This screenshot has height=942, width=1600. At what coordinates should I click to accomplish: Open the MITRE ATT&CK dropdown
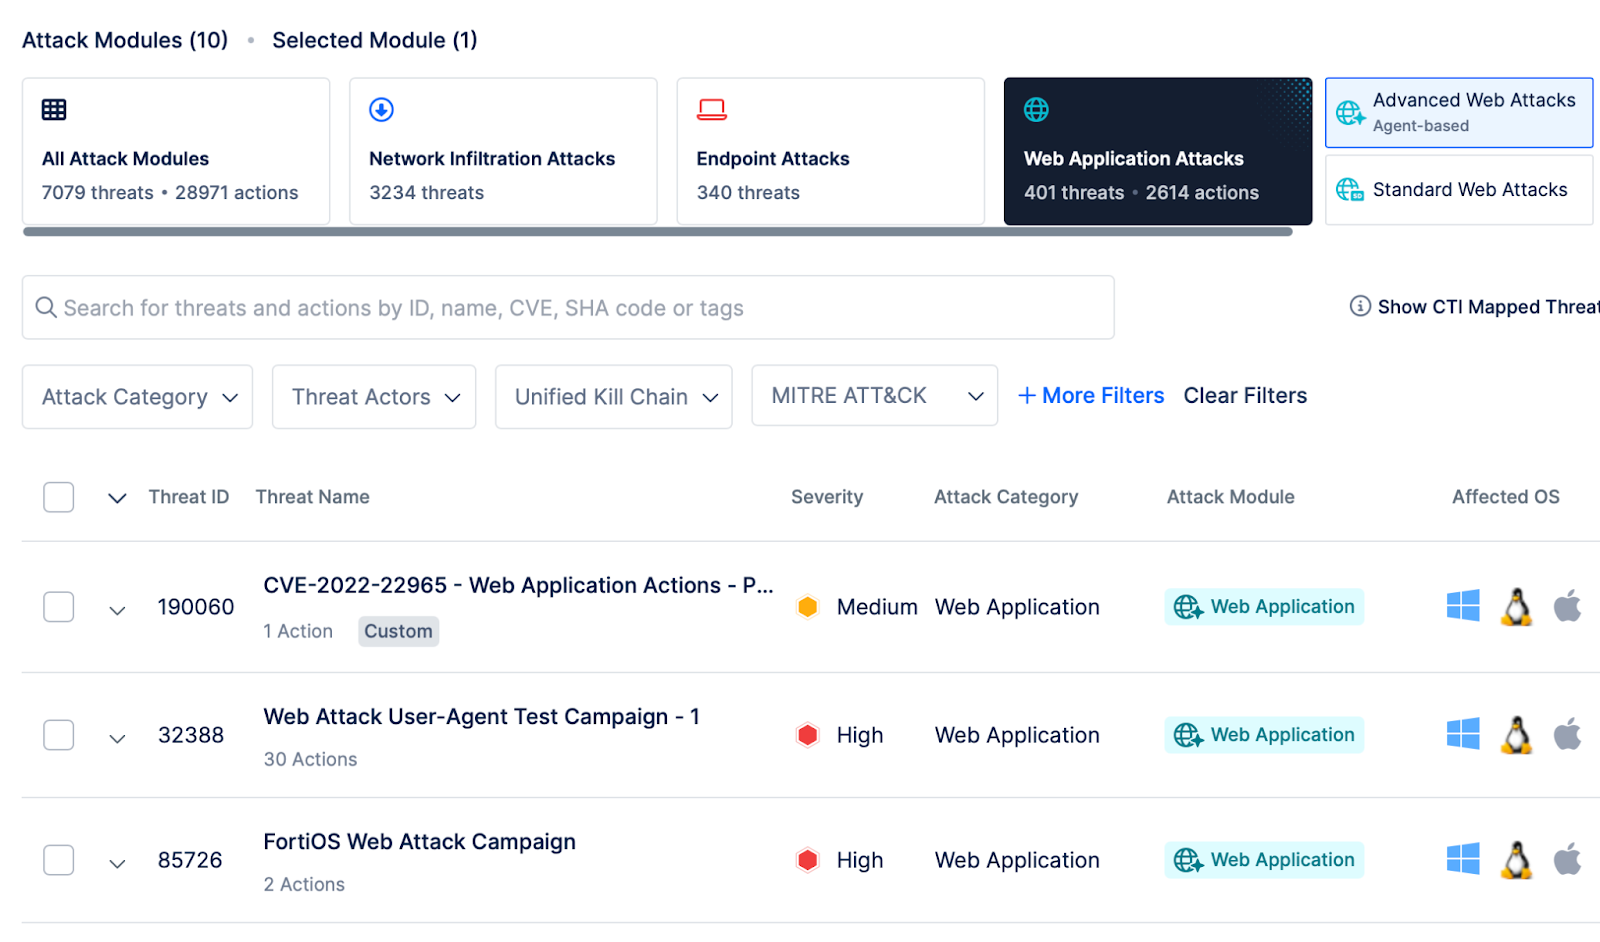coord(872,395)
